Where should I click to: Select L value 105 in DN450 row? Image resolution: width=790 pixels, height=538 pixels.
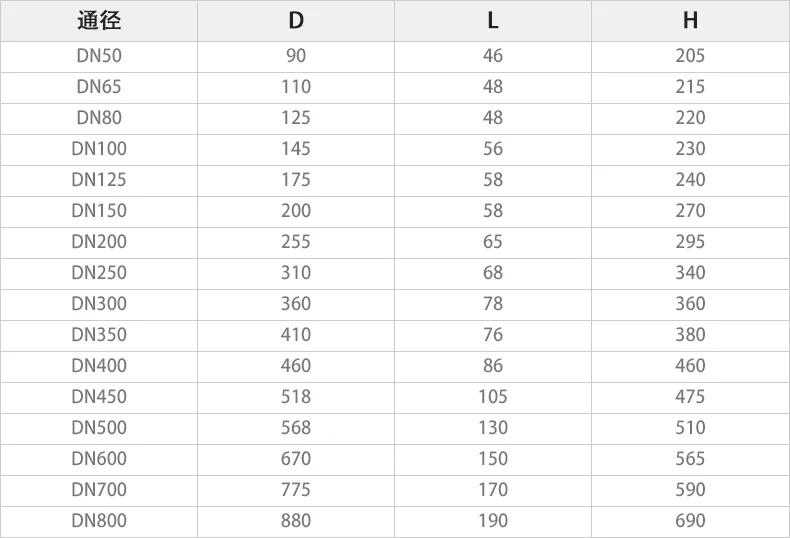point(493,397)
